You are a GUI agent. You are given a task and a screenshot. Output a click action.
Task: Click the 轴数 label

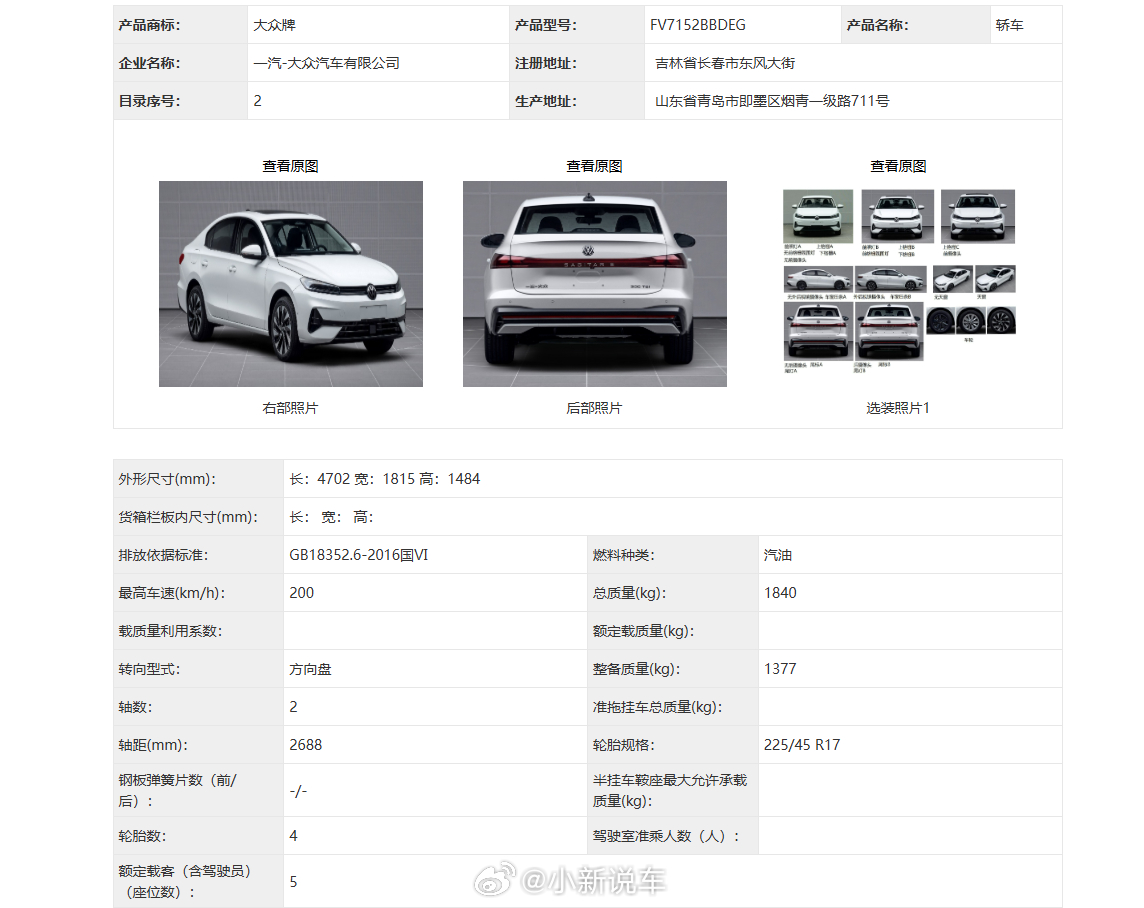pyautogui.click(x=135, y=706)
